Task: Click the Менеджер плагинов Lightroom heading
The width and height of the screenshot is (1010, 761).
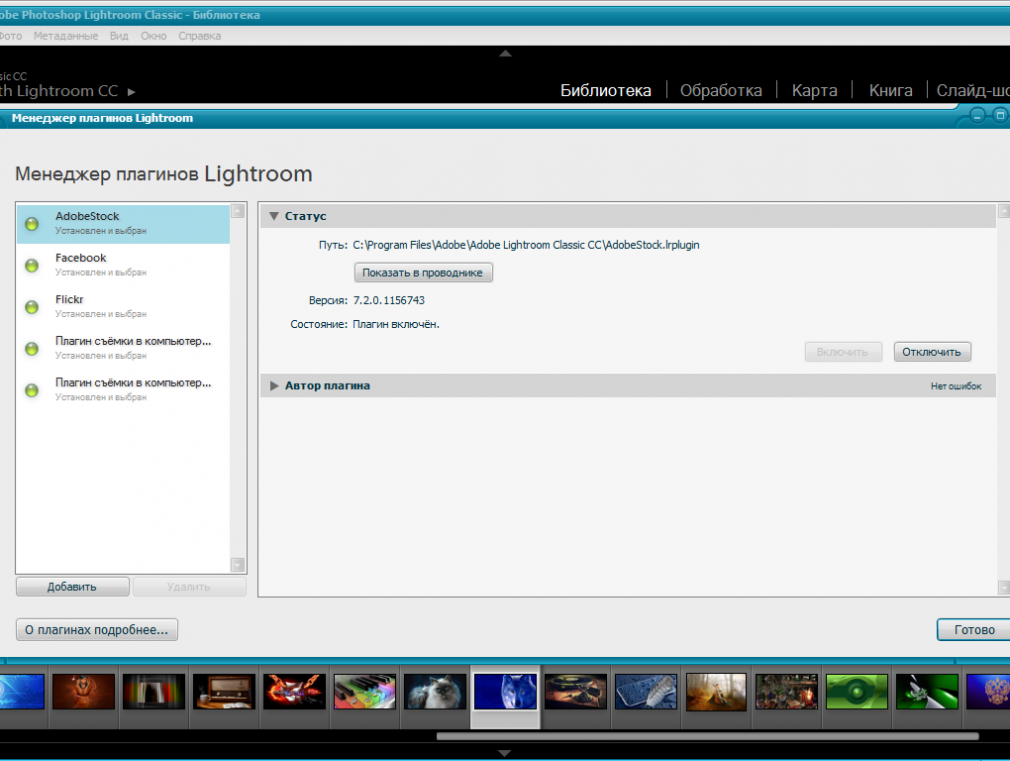Action: coord(164,174)
